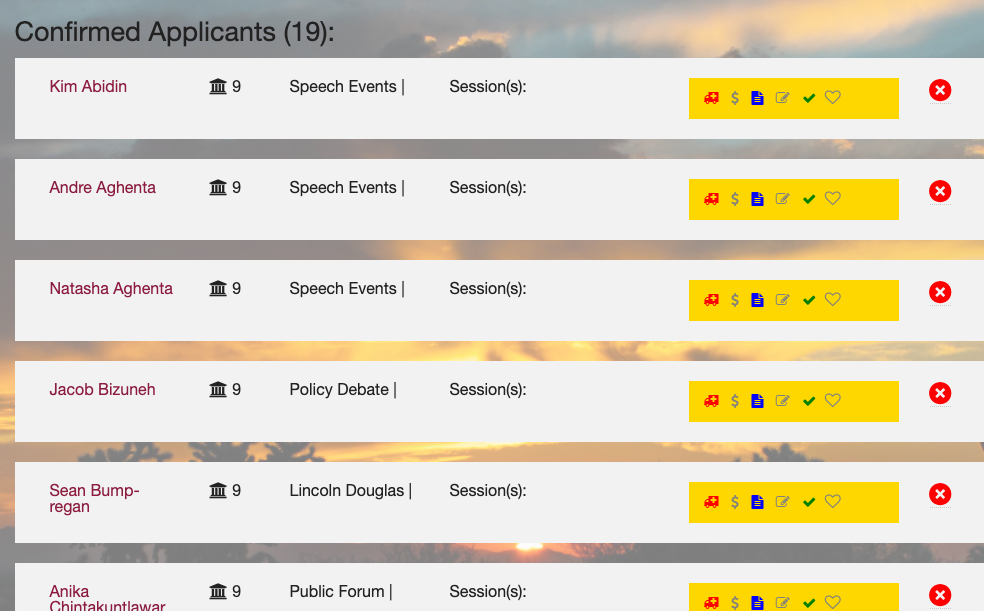Image resolution: width=984 pixels, height=611 pixels.
Task: Click the dollar sign icon for Andre Aghenta
Action: pyautogui.click(x=735, y=199)
